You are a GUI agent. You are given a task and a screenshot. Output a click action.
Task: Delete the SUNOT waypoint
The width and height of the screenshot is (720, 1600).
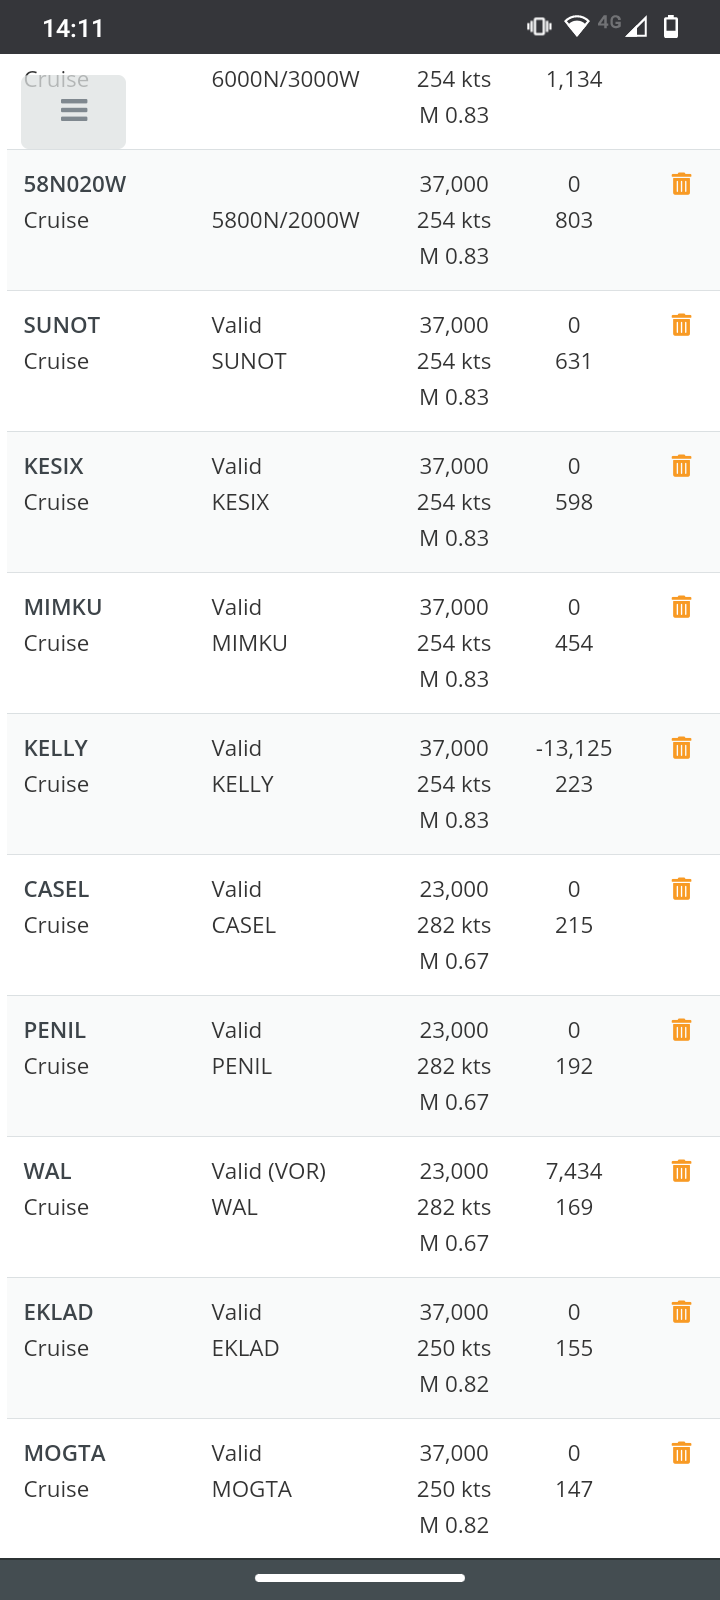pyautogui.click(x=681, y=325)
